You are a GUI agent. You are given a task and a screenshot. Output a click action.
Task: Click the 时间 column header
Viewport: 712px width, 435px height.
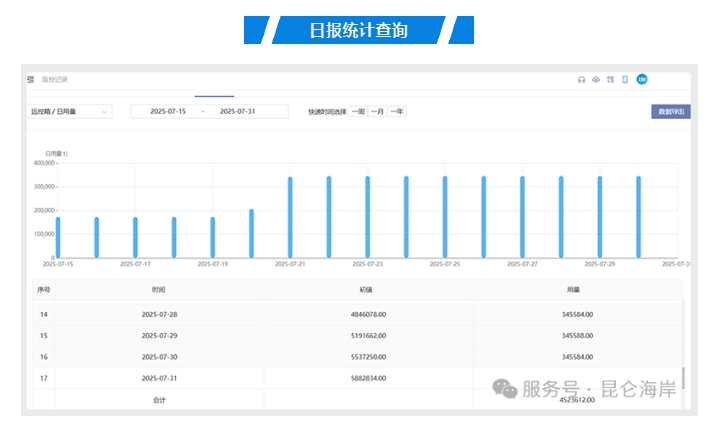(x=160, y=290)
